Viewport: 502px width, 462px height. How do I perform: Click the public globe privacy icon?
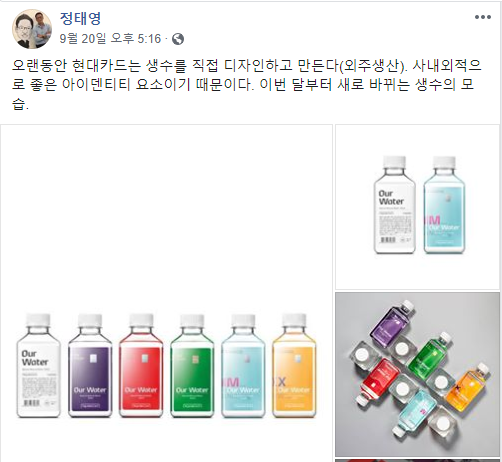[178, 39]
